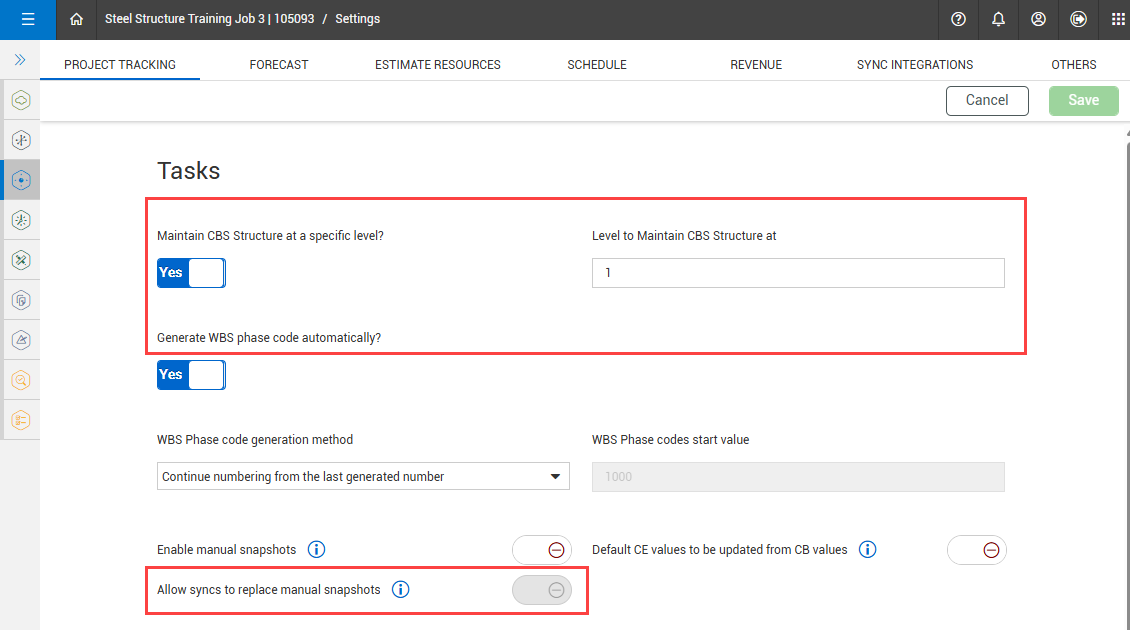Image resolution: width=1130 pixels, height=630 pixels.
Task: Toggle Generate WBS phase code automatically
Action: (191, 375)
